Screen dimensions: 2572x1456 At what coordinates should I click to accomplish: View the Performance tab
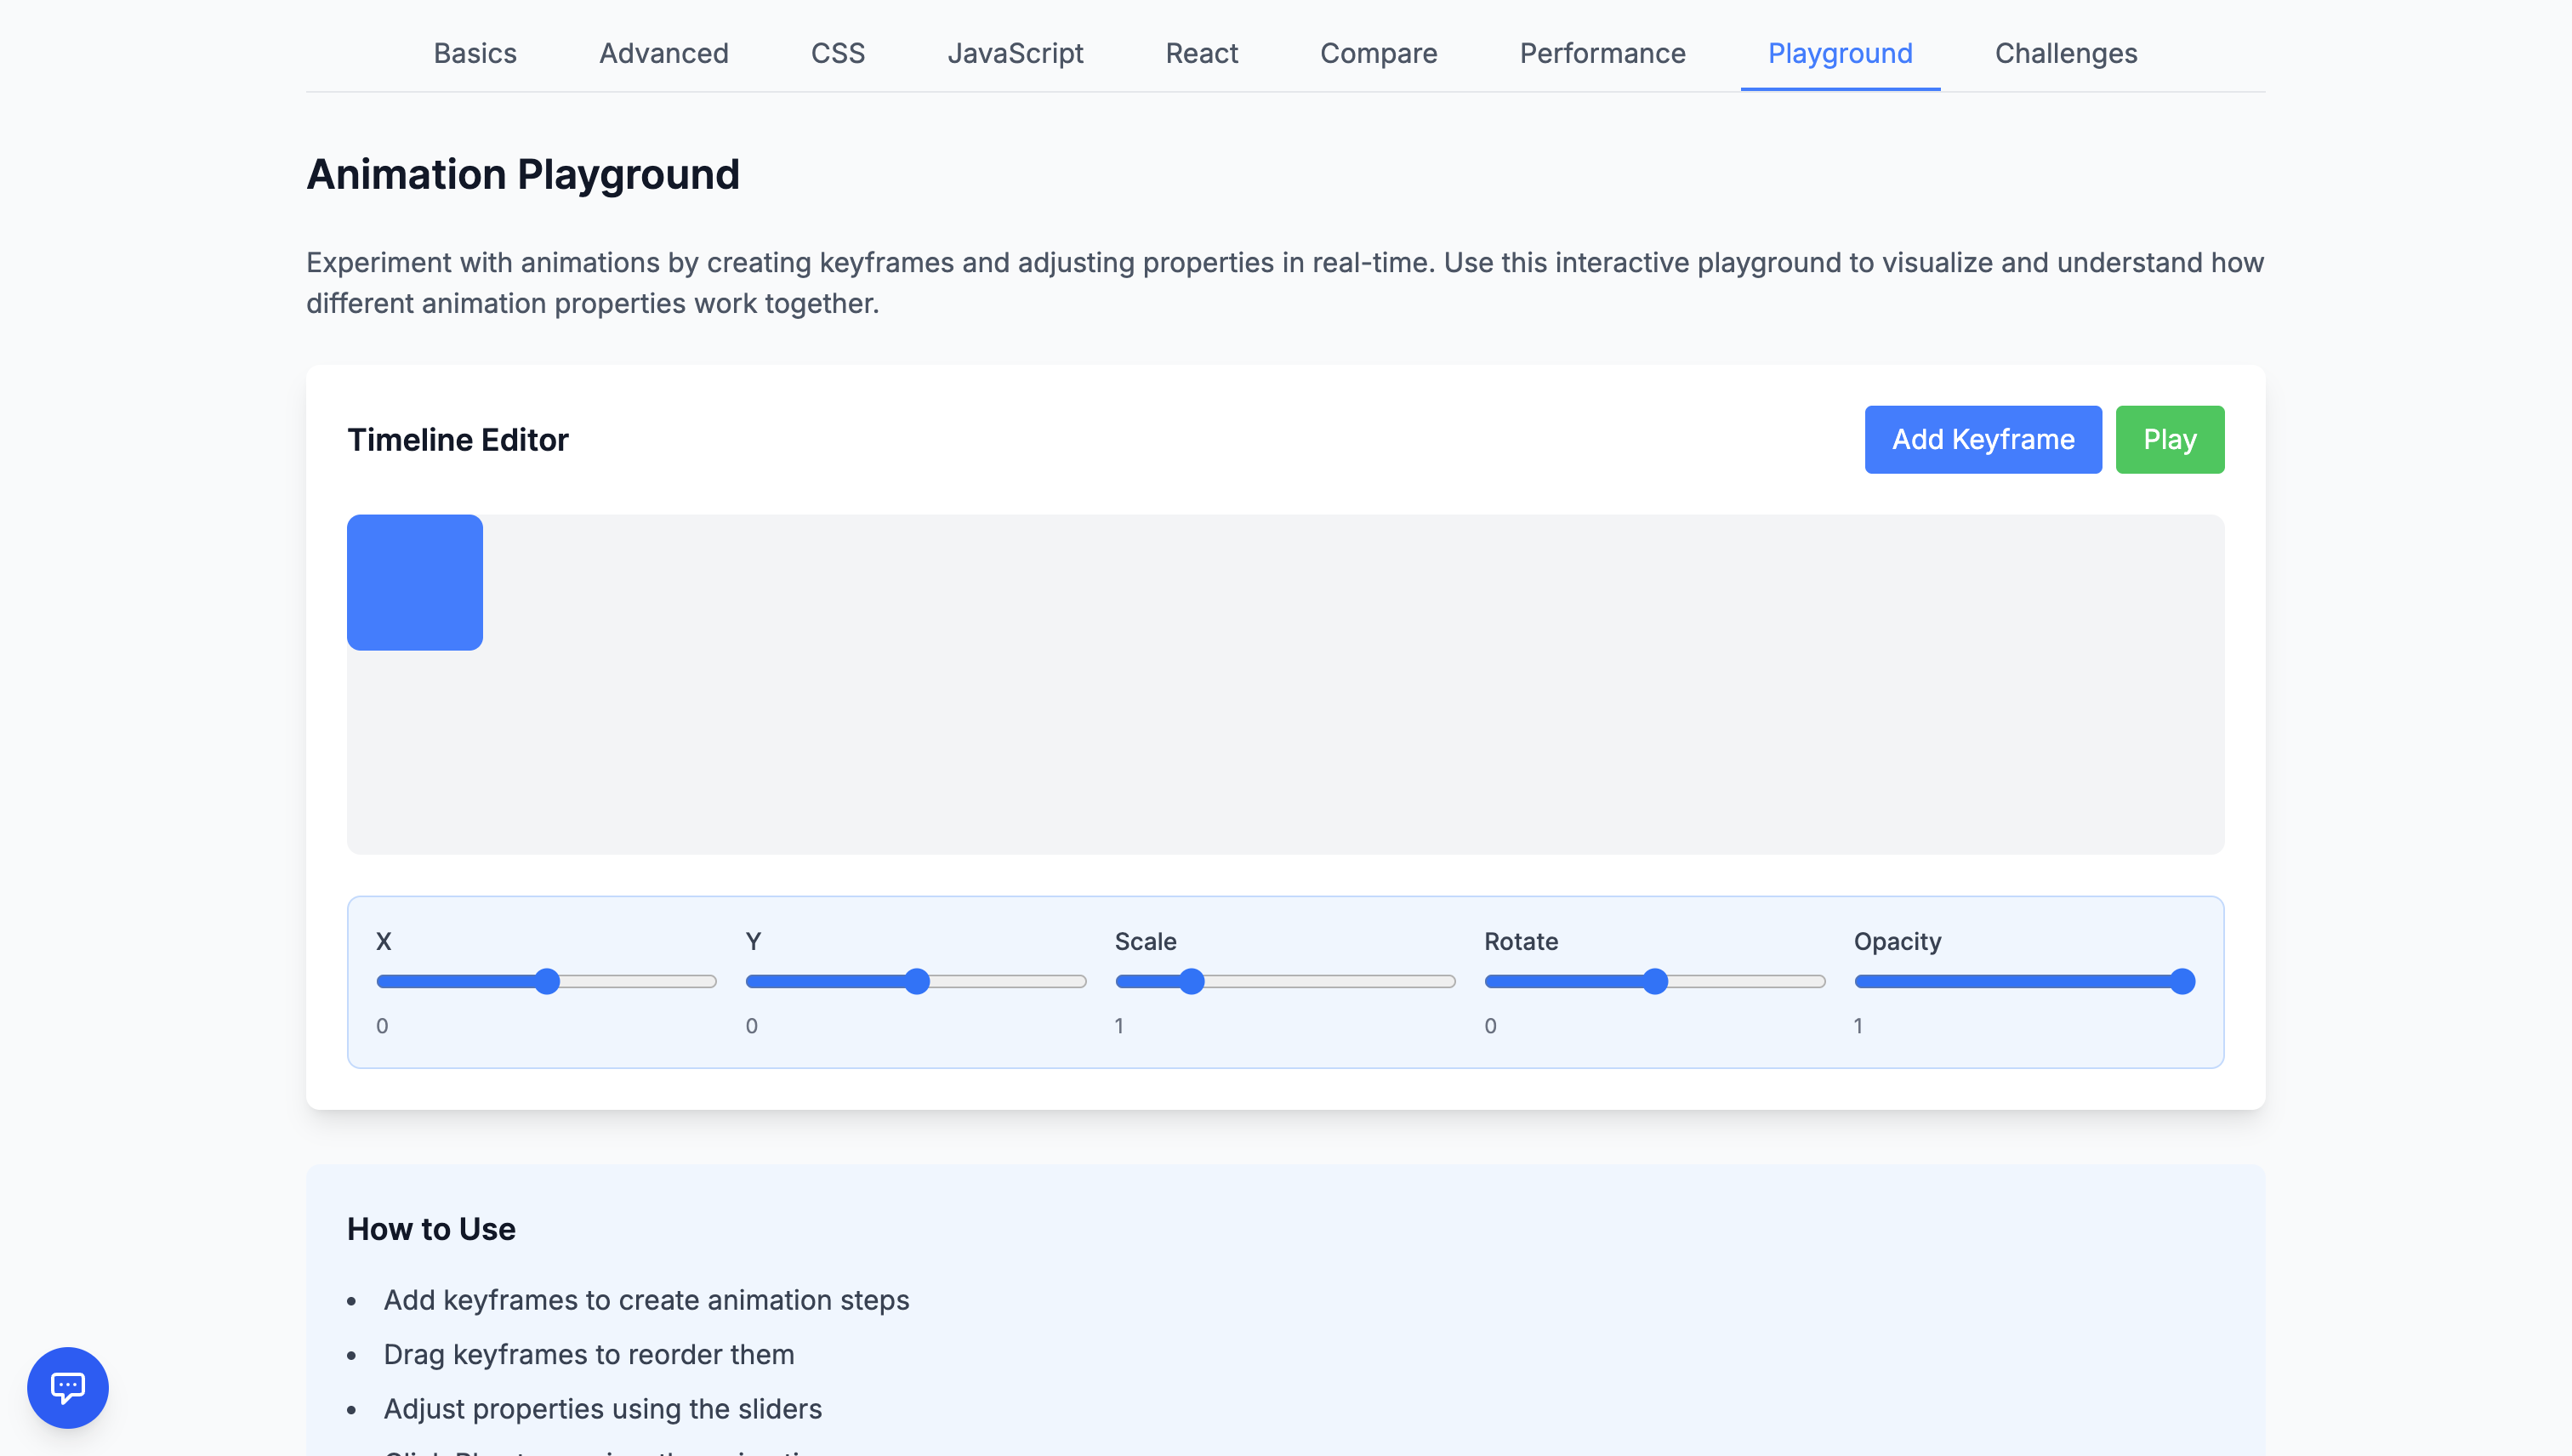(x=1602, y=53)
